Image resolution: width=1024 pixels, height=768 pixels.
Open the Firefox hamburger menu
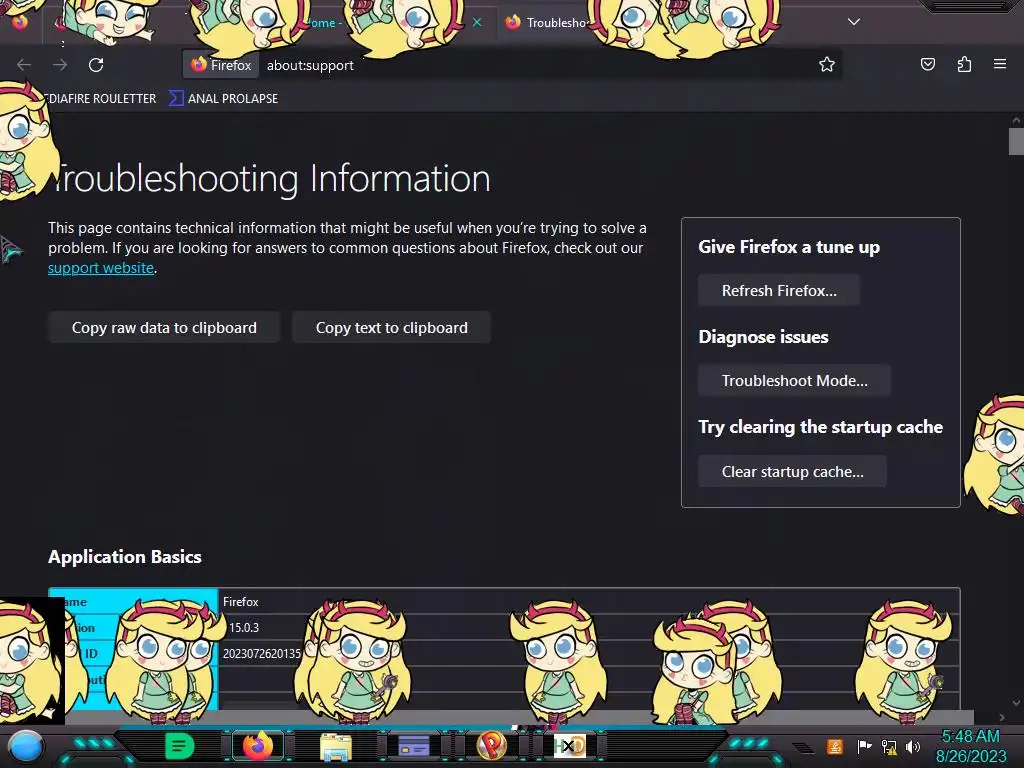tap(1000, 64)
